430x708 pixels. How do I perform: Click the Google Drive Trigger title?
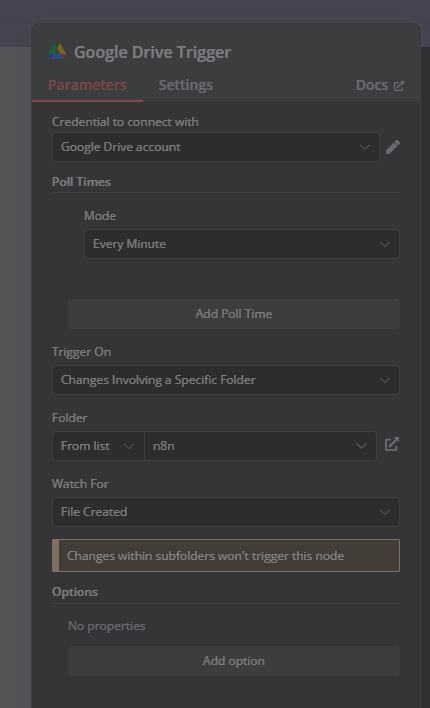[x=152, y=52]
